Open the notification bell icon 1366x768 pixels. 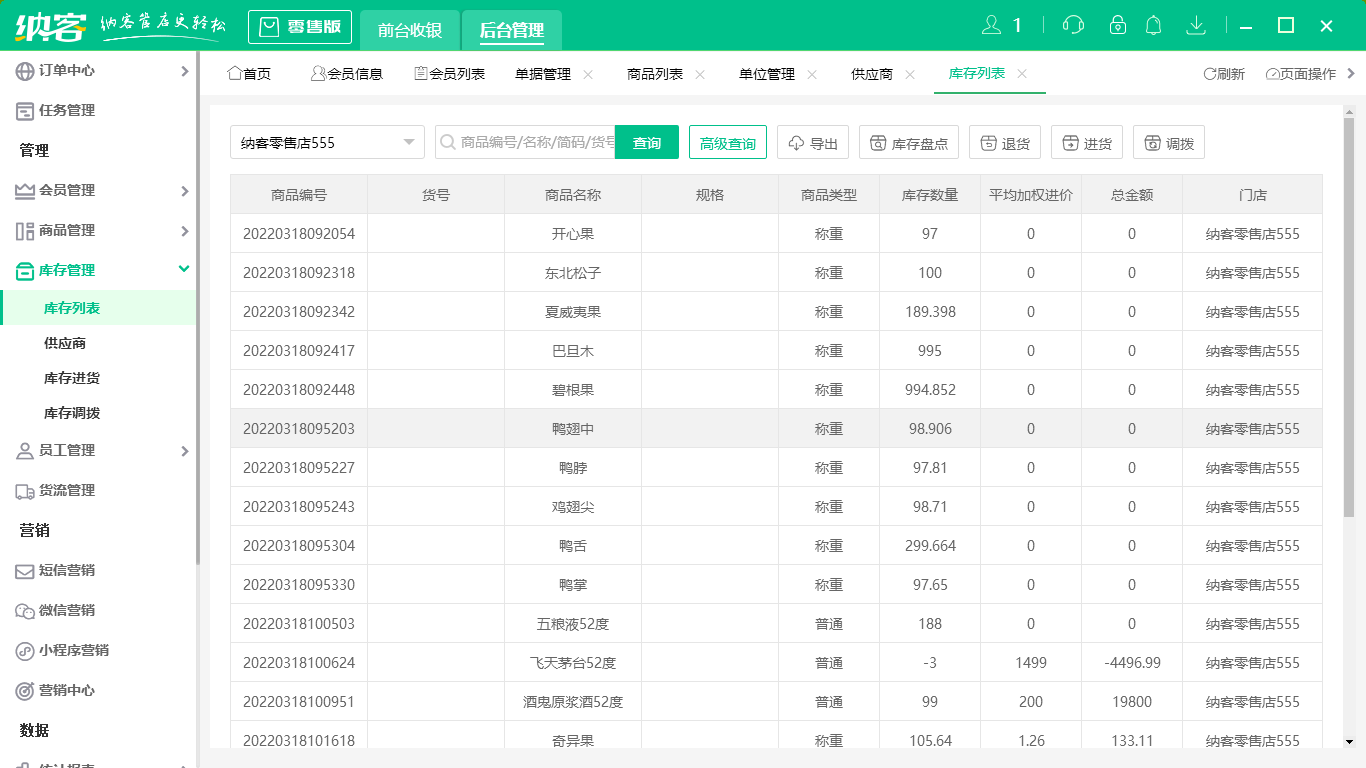[x=1154, y=25]
